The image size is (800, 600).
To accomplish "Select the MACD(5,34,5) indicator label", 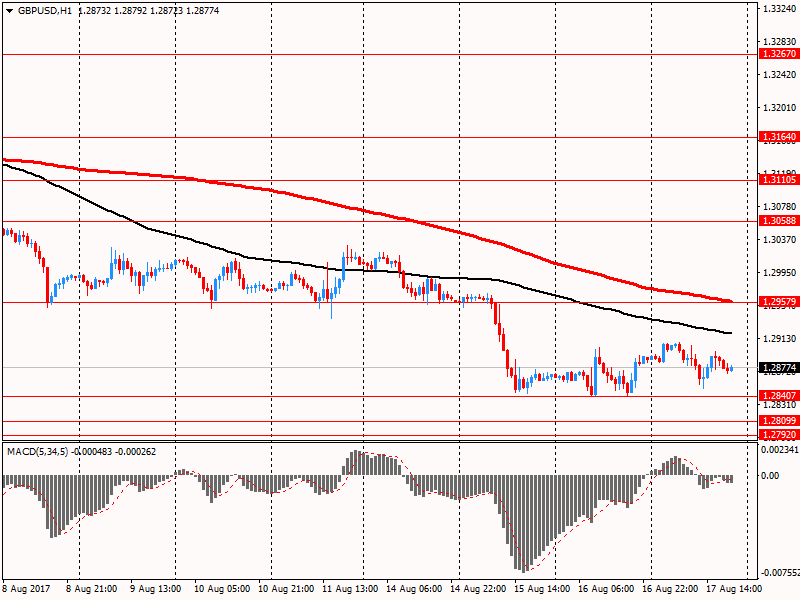I will pos(37,452).
